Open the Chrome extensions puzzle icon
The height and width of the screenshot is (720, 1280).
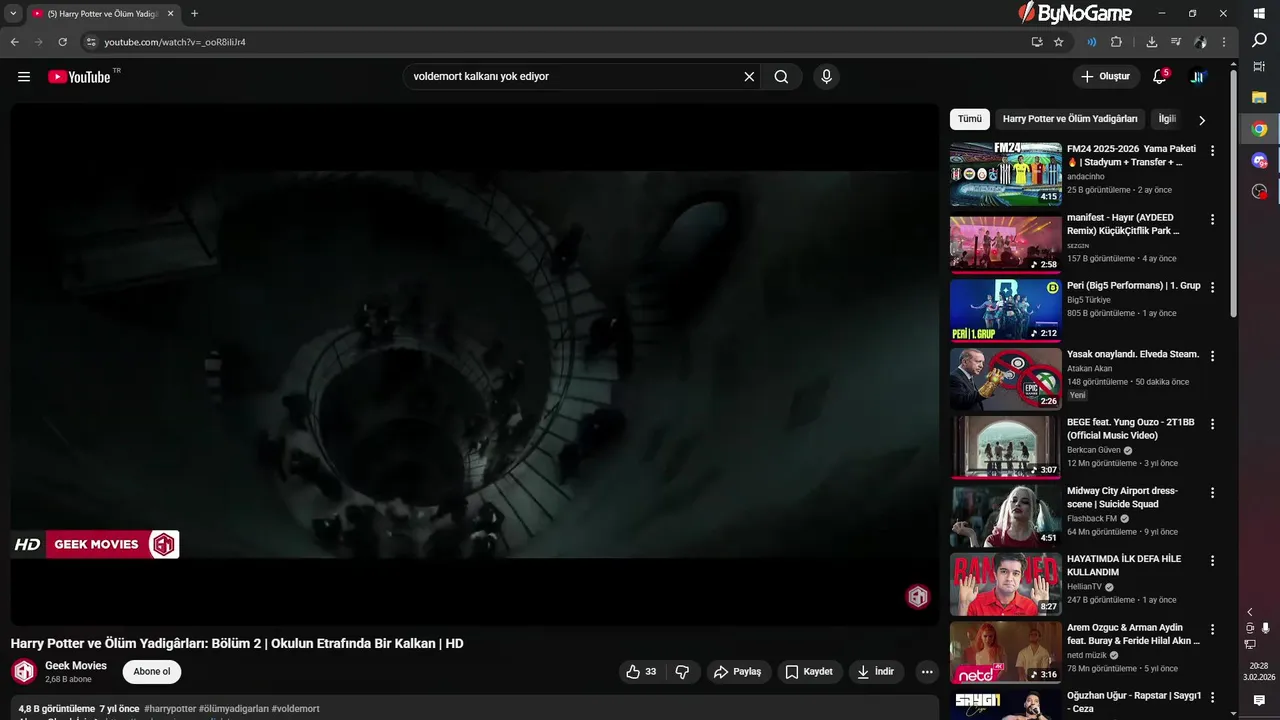1116,42
